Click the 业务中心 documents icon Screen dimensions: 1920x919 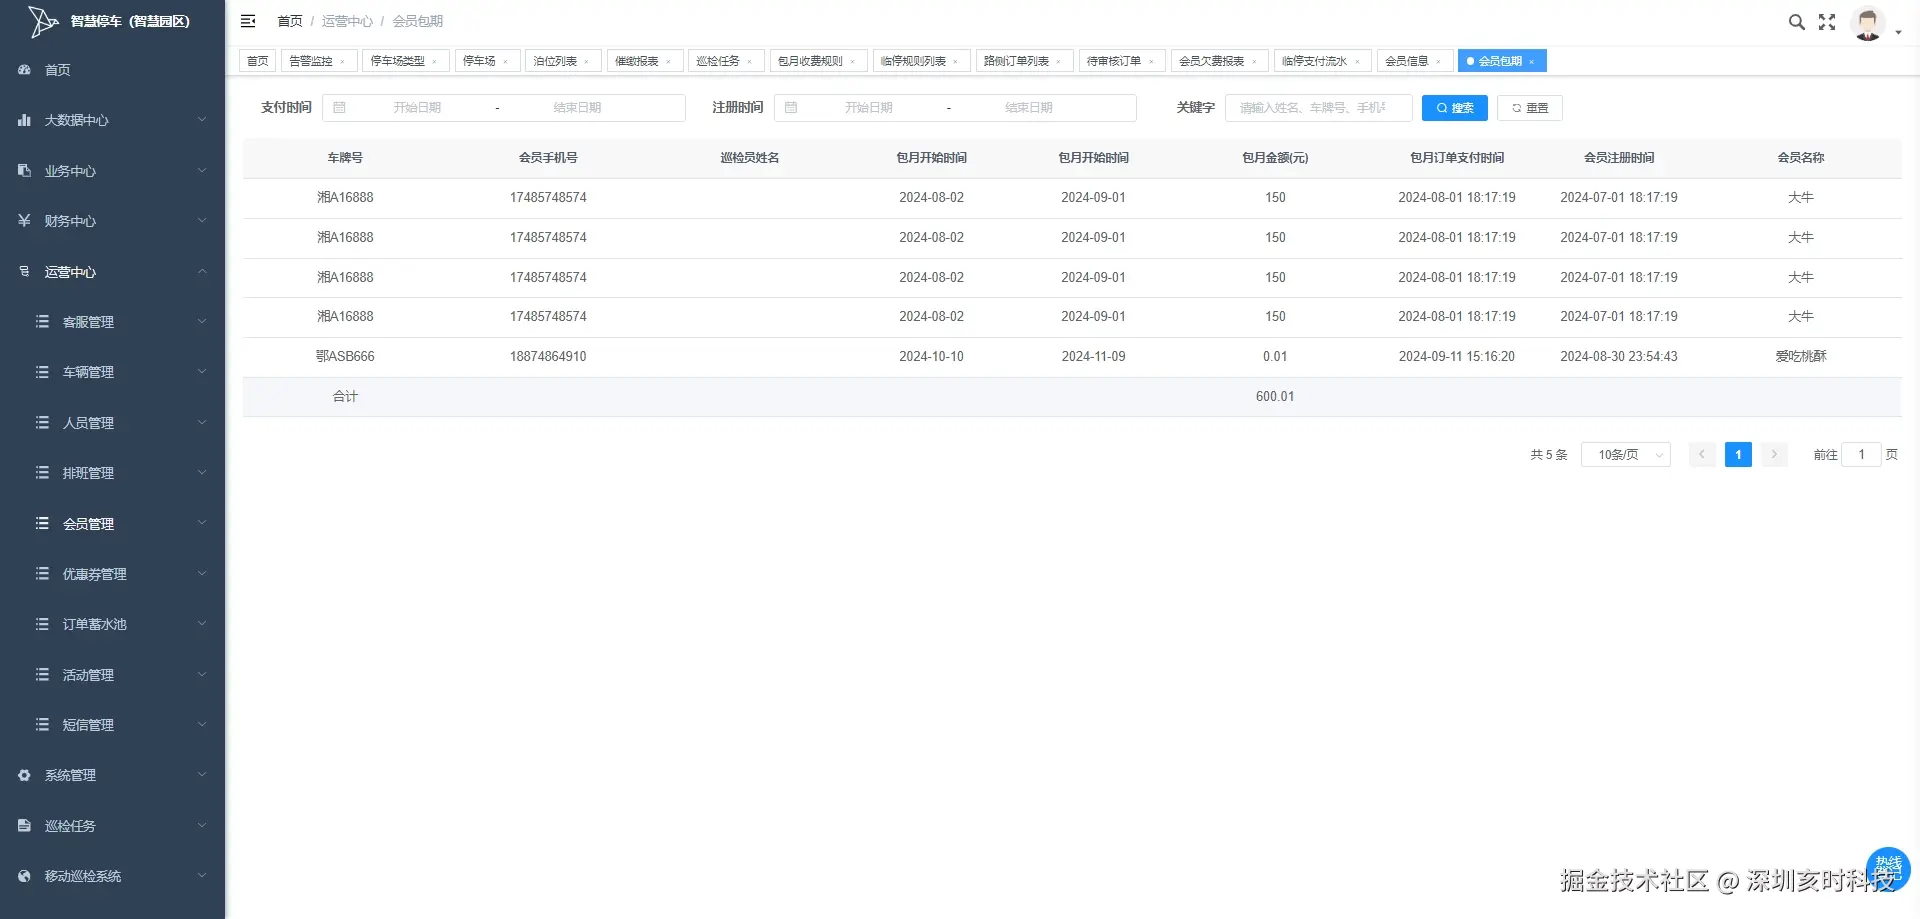tap(24, 171)
